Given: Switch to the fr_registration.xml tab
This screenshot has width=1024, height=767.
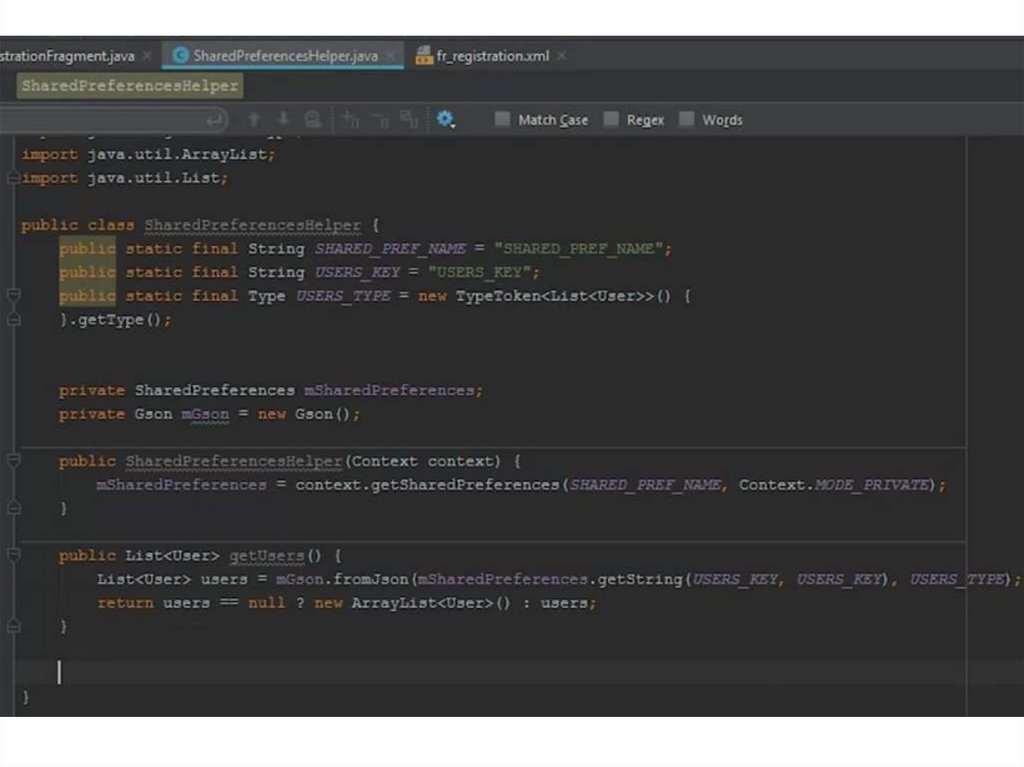Looking at the screenshot, I should pyautogui.click(x=492, y=56).
